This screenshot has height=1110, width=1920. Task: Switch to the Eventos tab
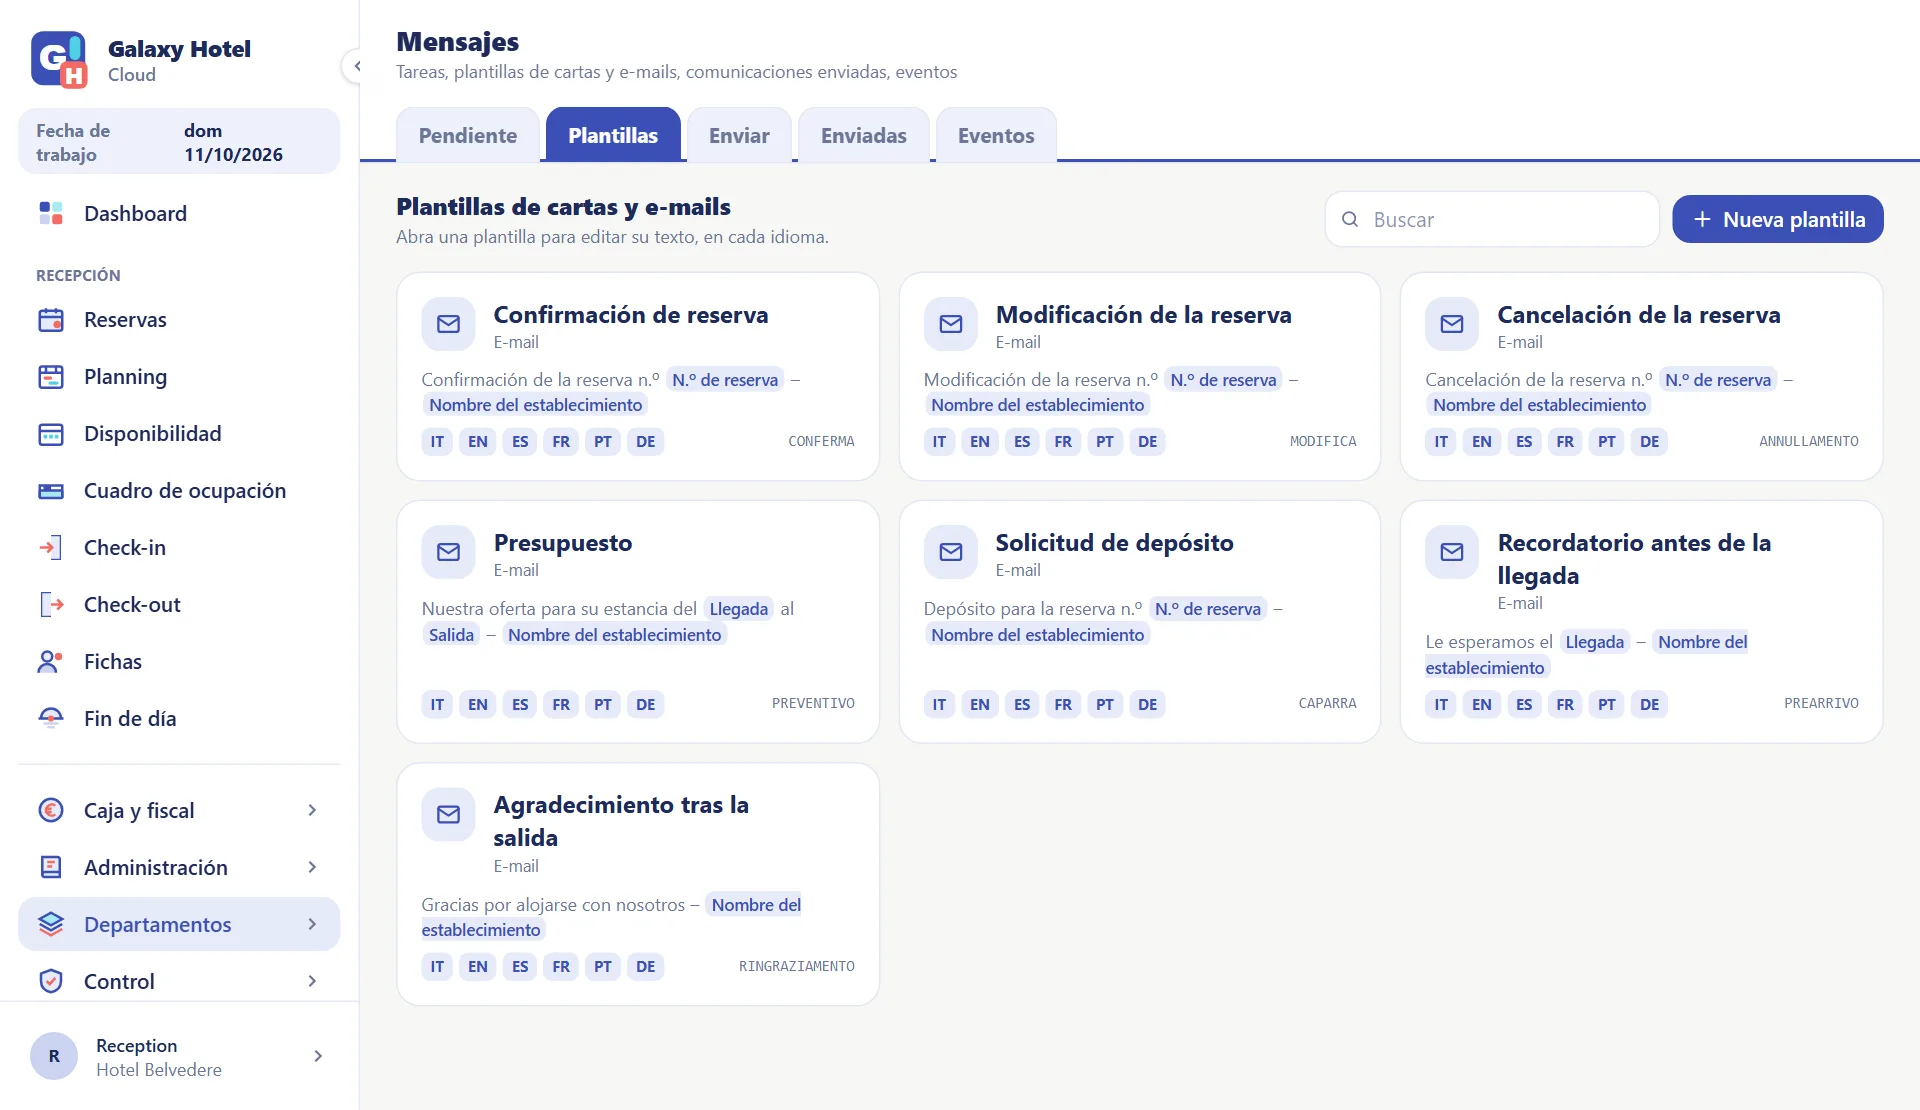996,135
